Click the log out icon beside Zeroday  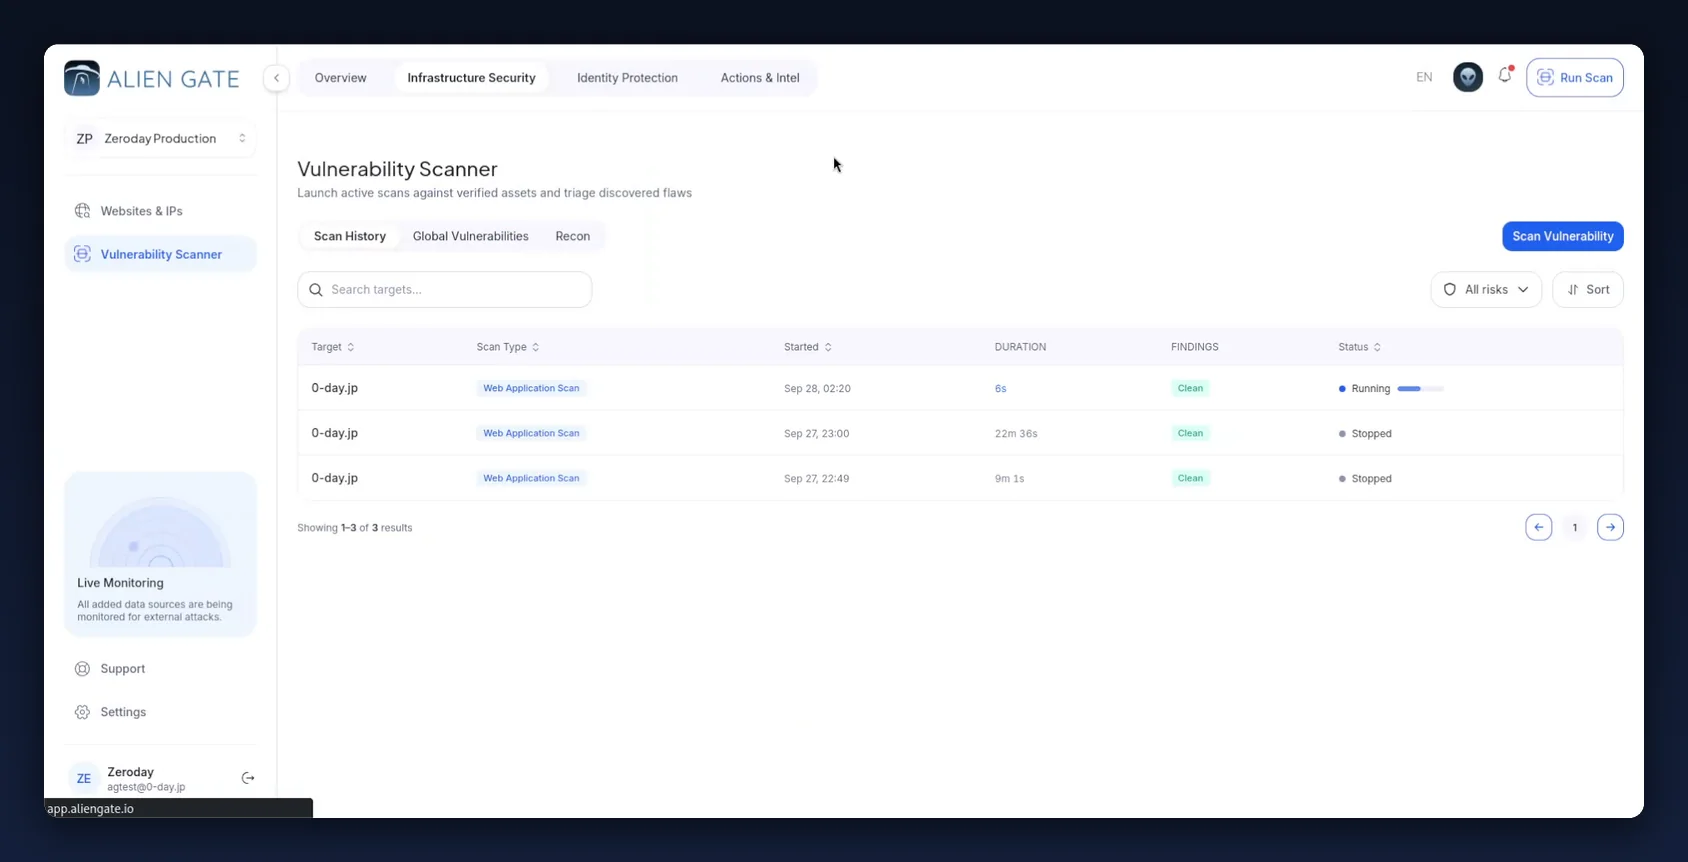[248, 778]
